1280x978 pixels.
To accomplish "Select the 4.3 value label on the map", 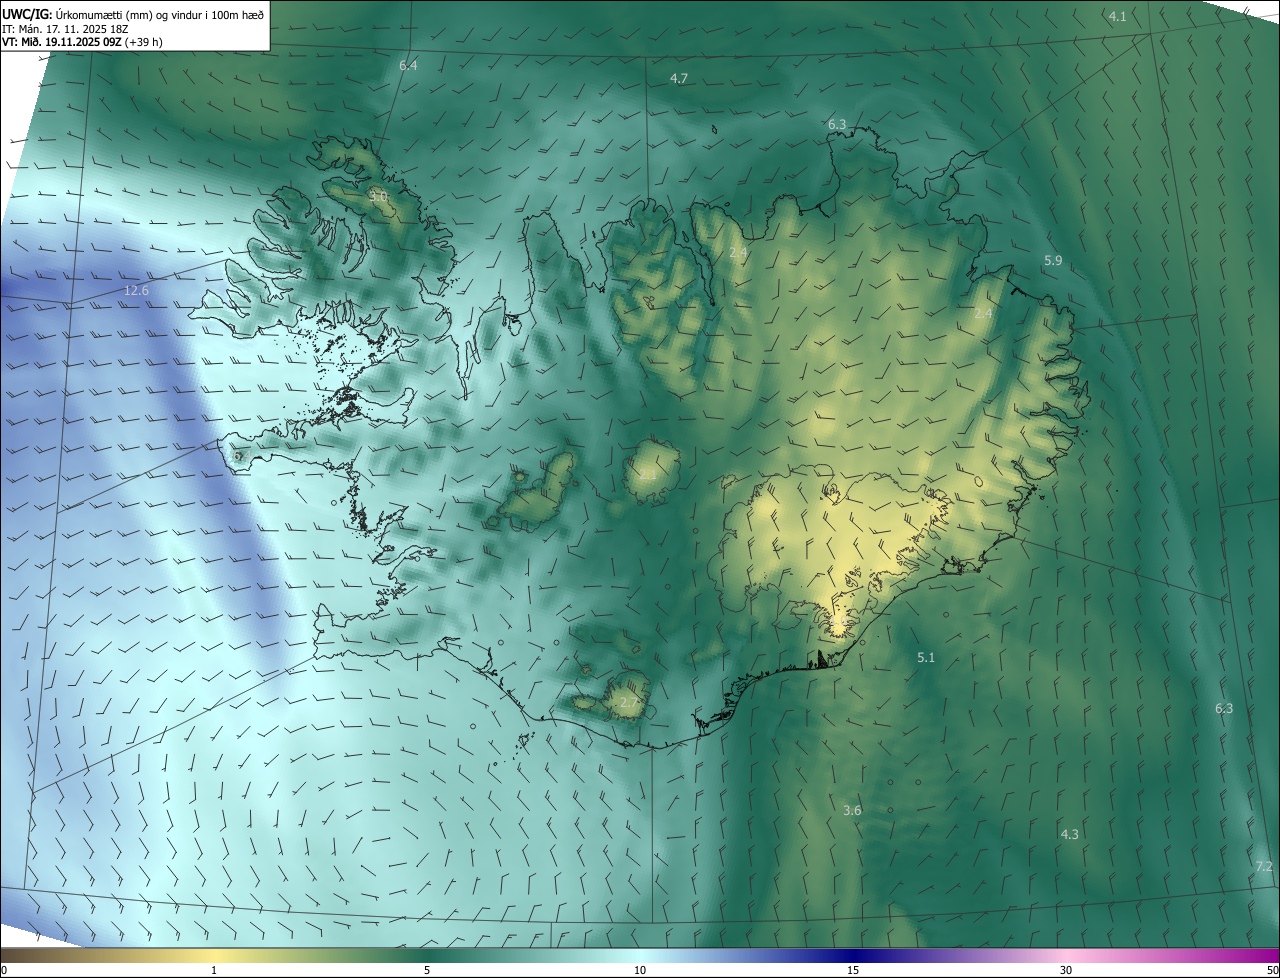I will coord(1070,834).
